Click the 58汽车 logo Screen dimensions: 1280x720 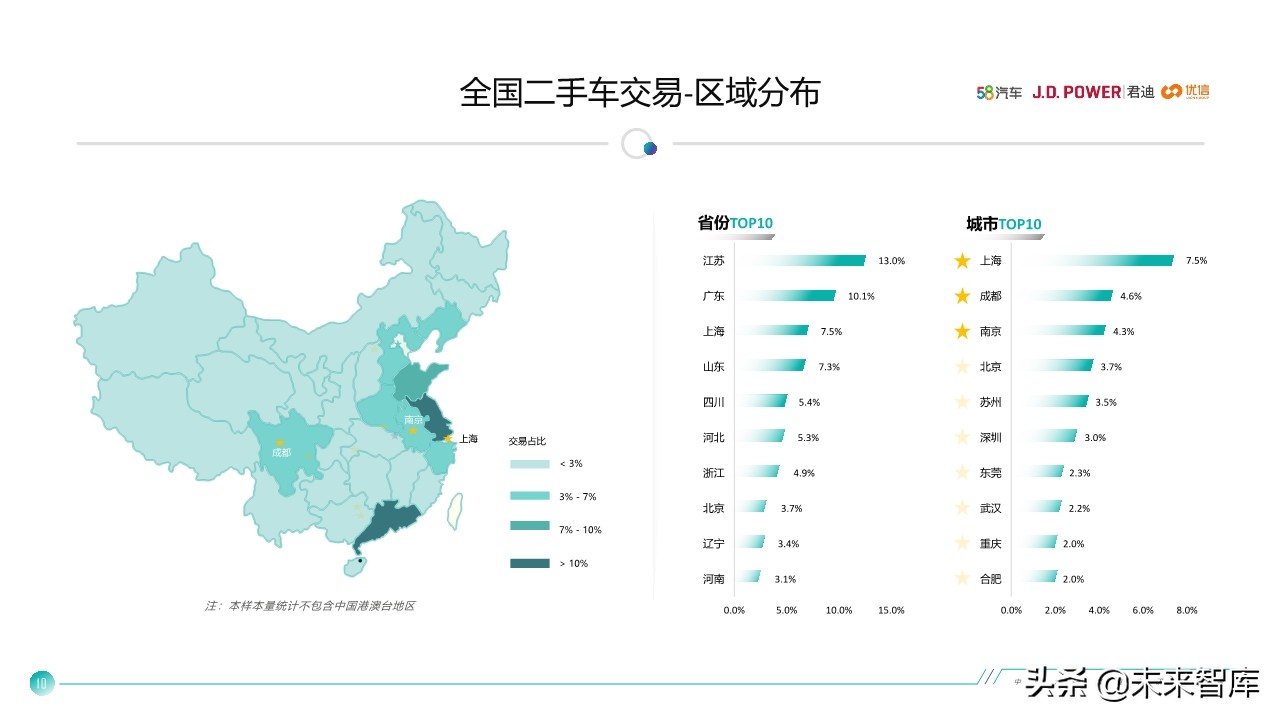[x=998, y=92]
